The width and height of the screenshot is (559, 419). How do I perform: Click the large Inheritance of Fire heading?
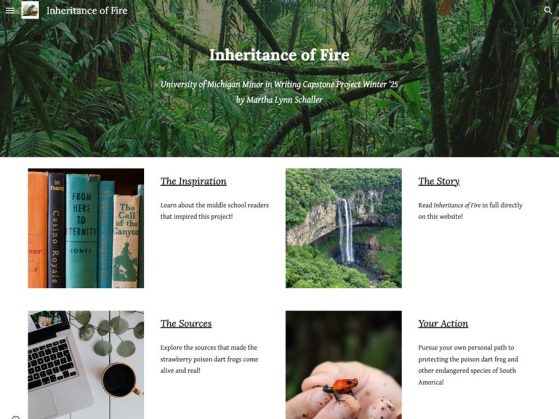(x=279, y=55)
